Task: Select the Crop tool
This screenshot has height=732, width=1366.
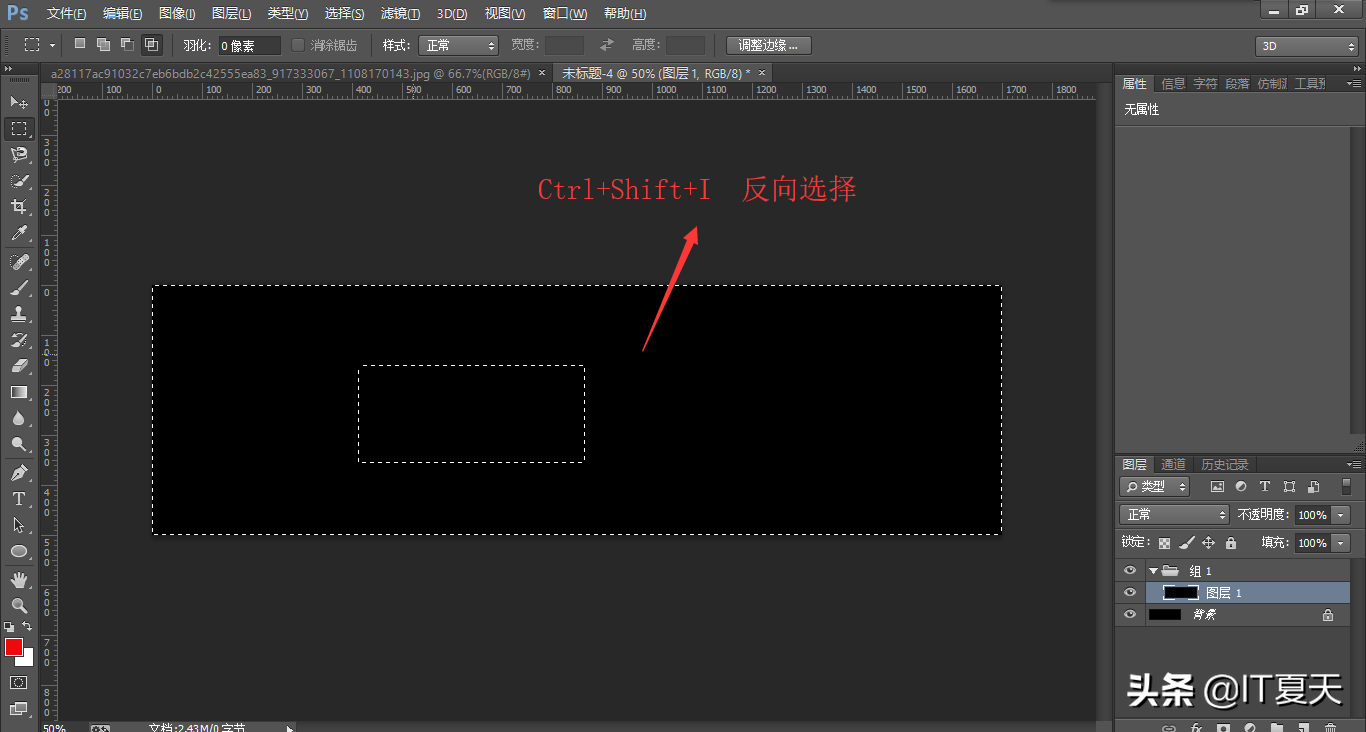Action: pyautogui.click(x=19, y=207)
